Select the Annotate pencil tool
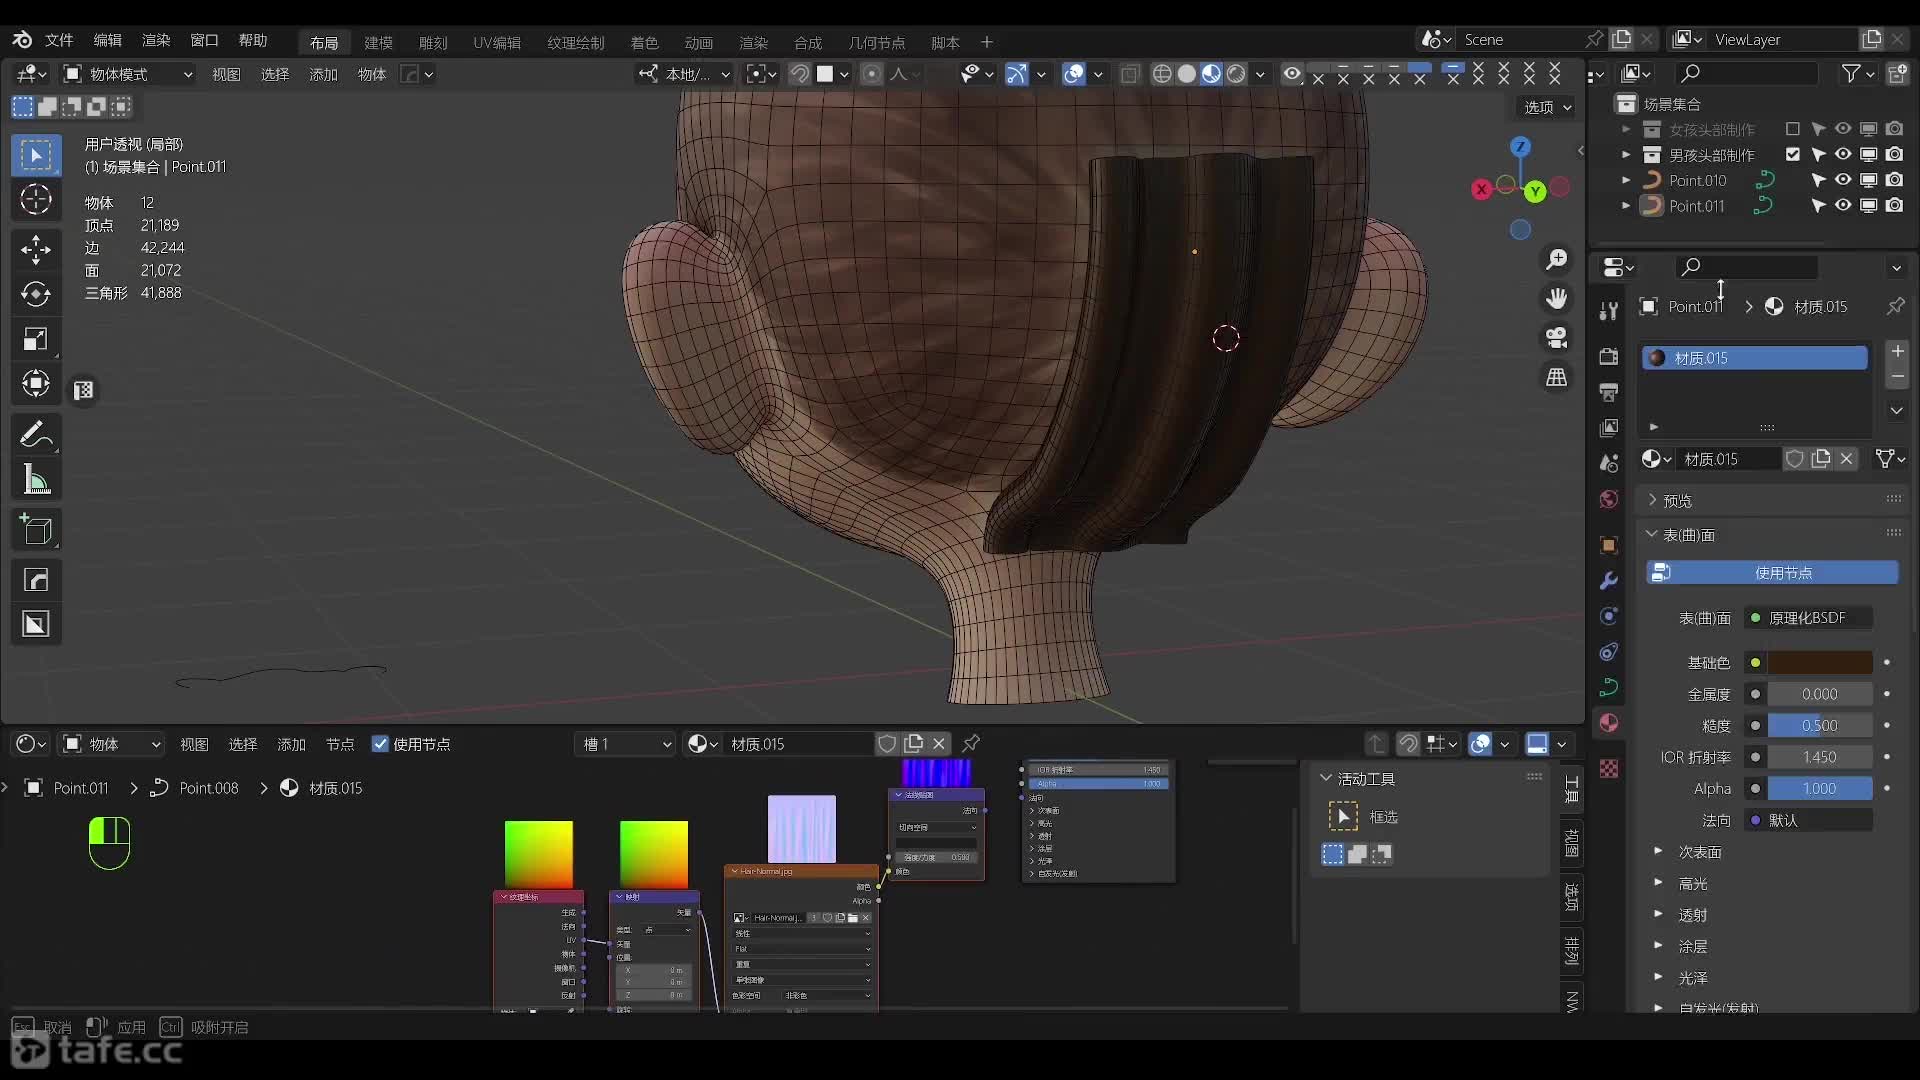Viewport: 1920px width, 1080px height. (36, 435)
